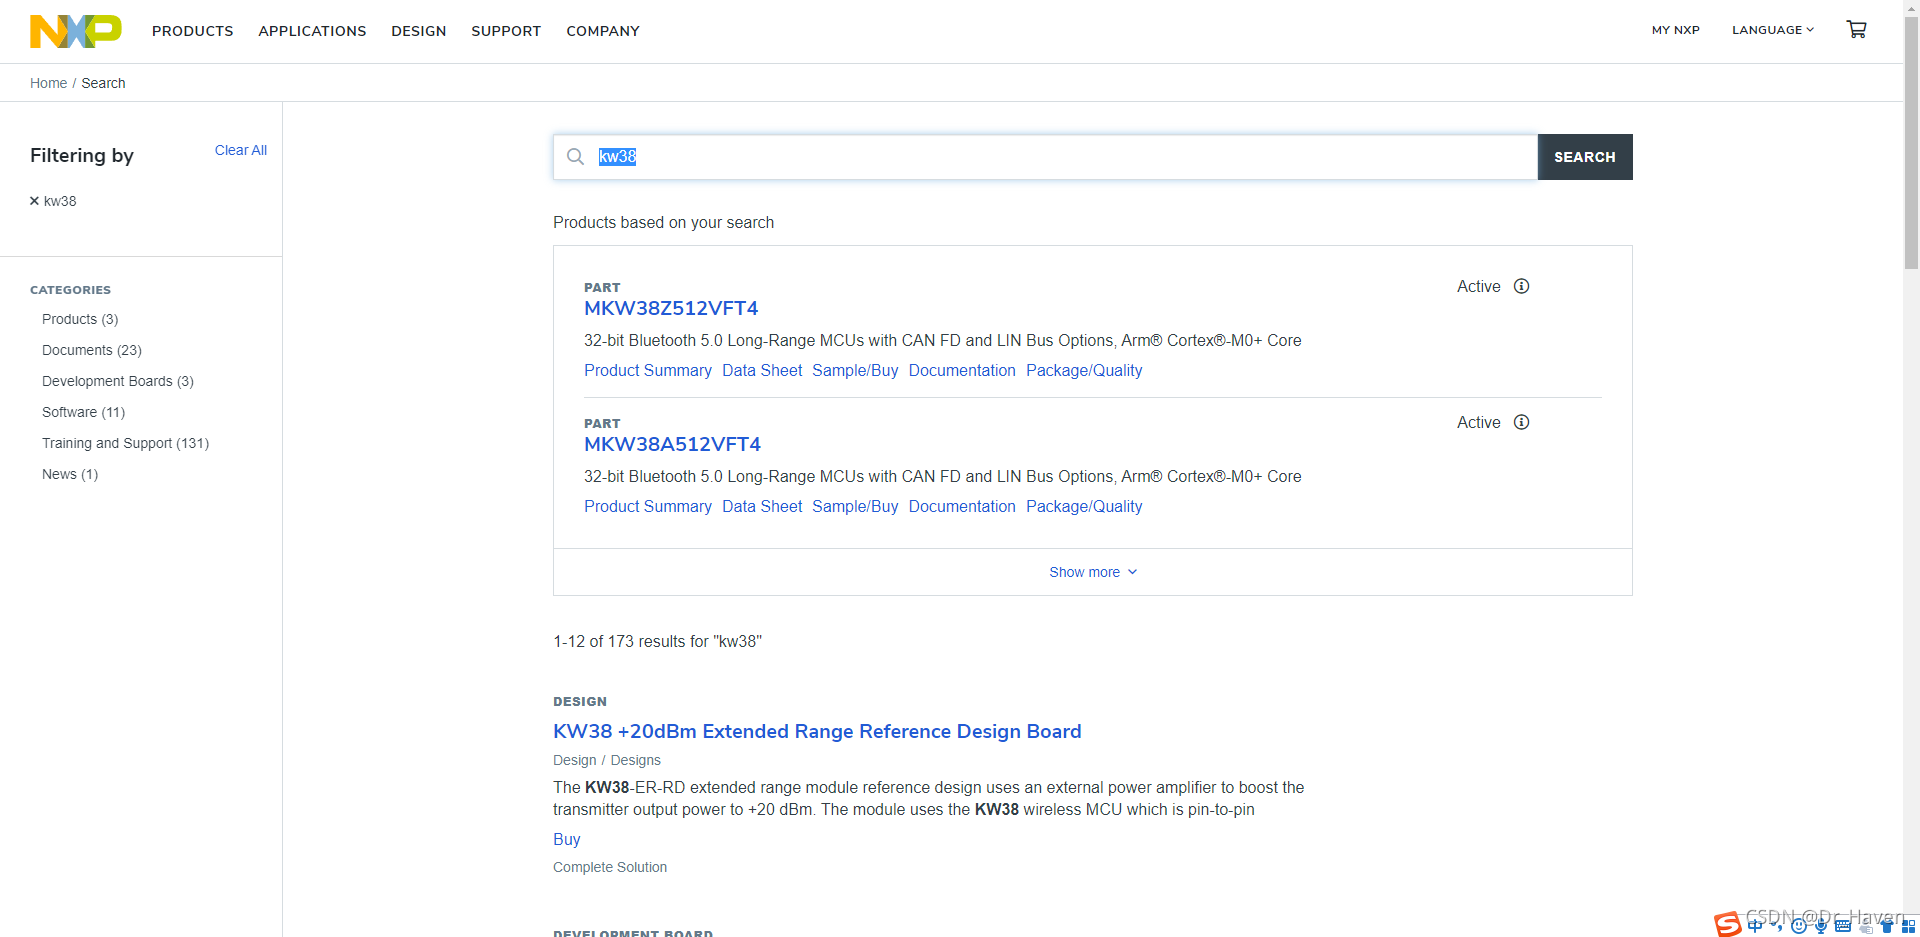
Task: Open the PRODUCTS menu
Action: 193,31
